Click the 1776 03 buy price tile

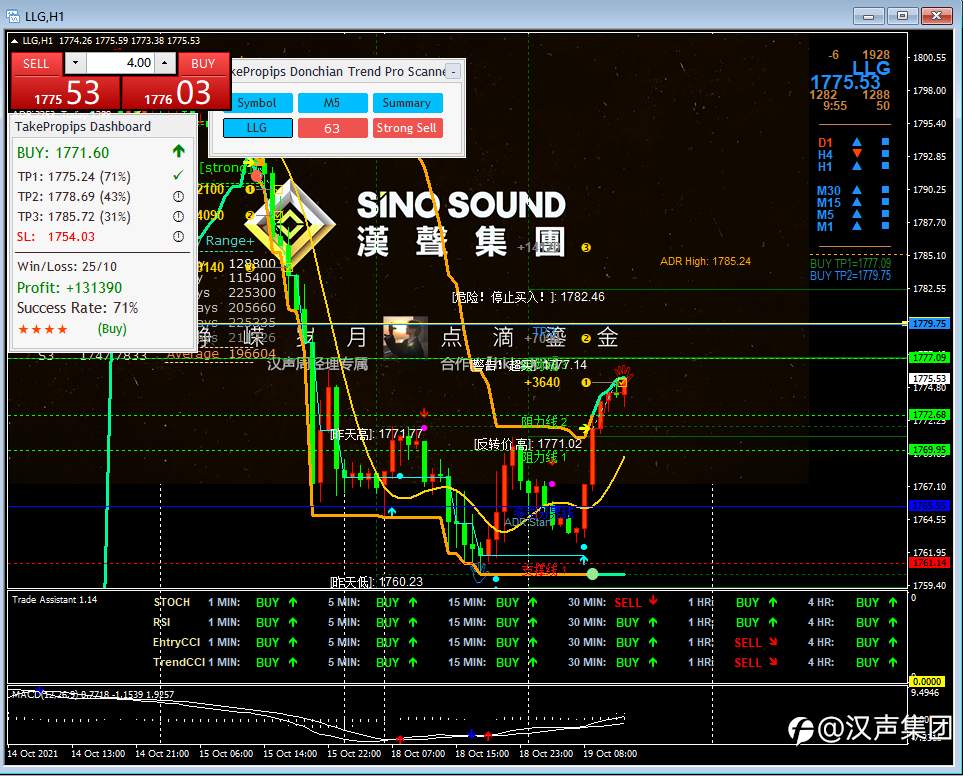[176, 94]
